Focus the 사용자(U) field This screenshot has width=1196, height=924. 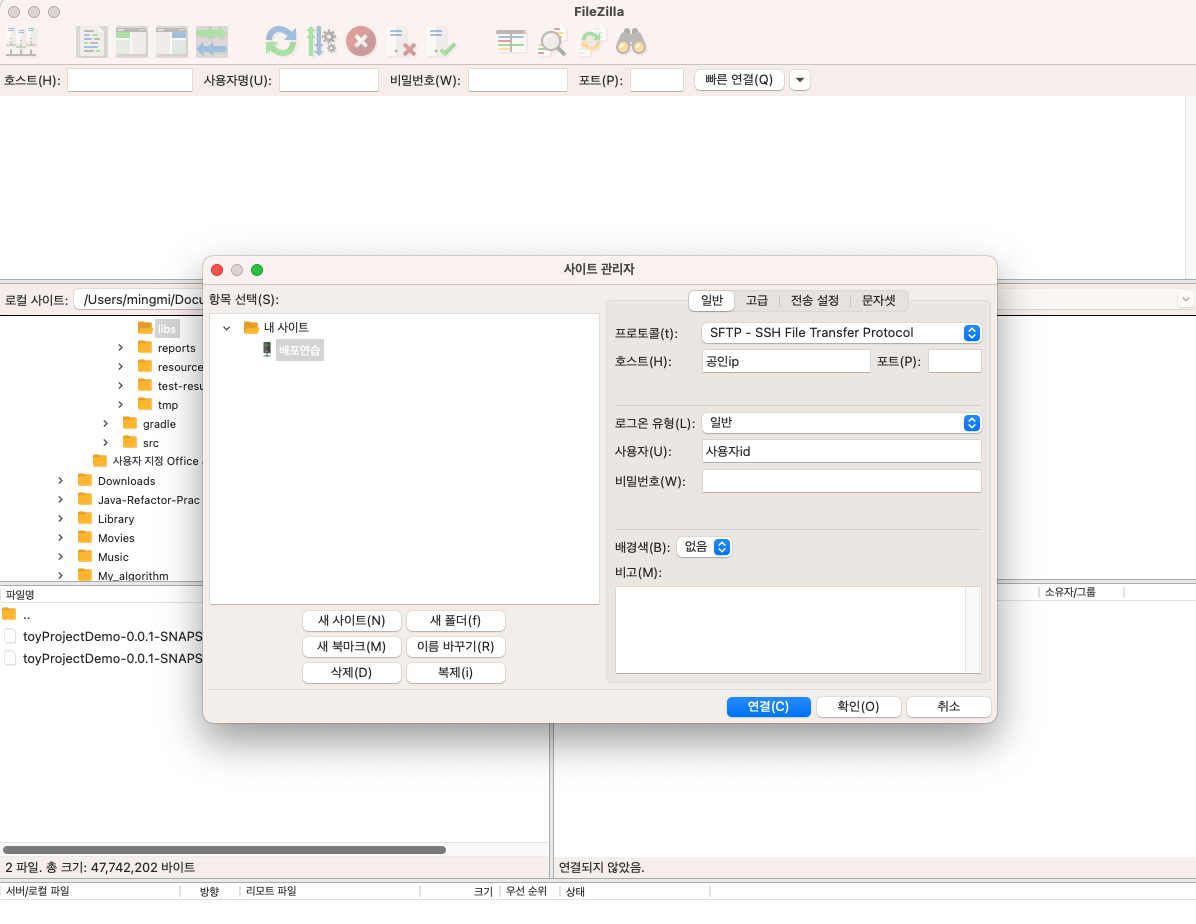pos(841,451)
